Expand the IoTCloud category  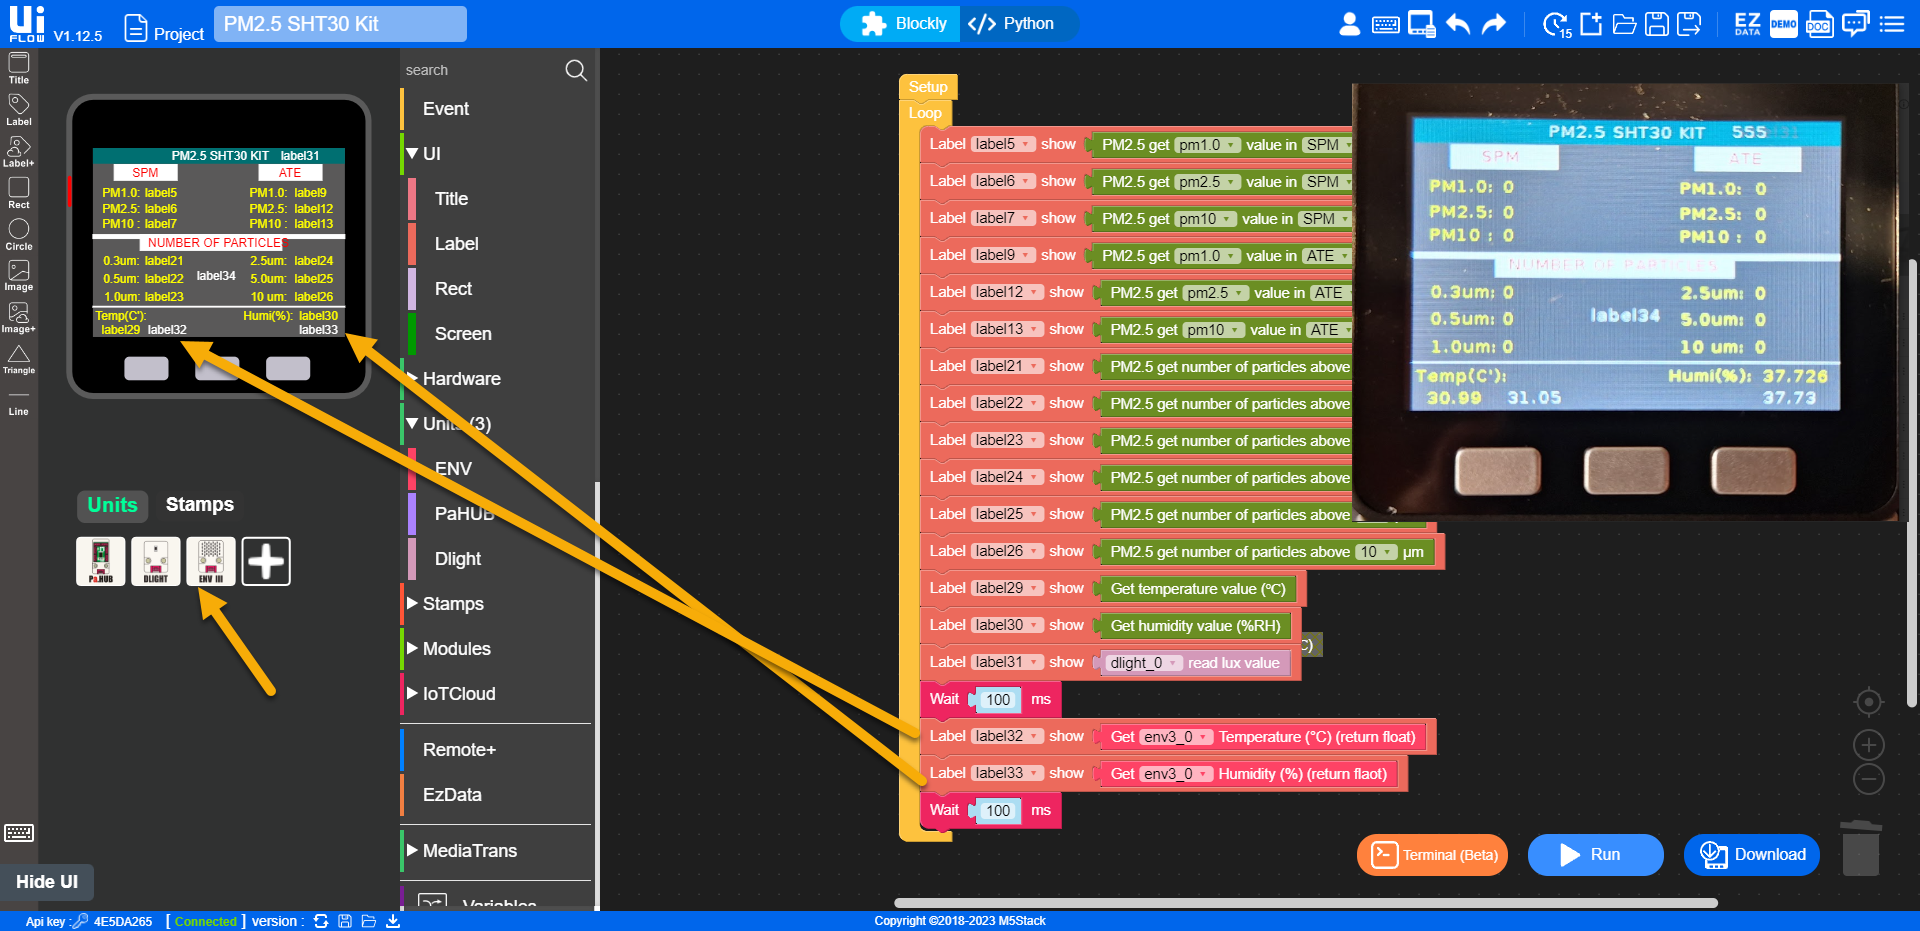458,694
